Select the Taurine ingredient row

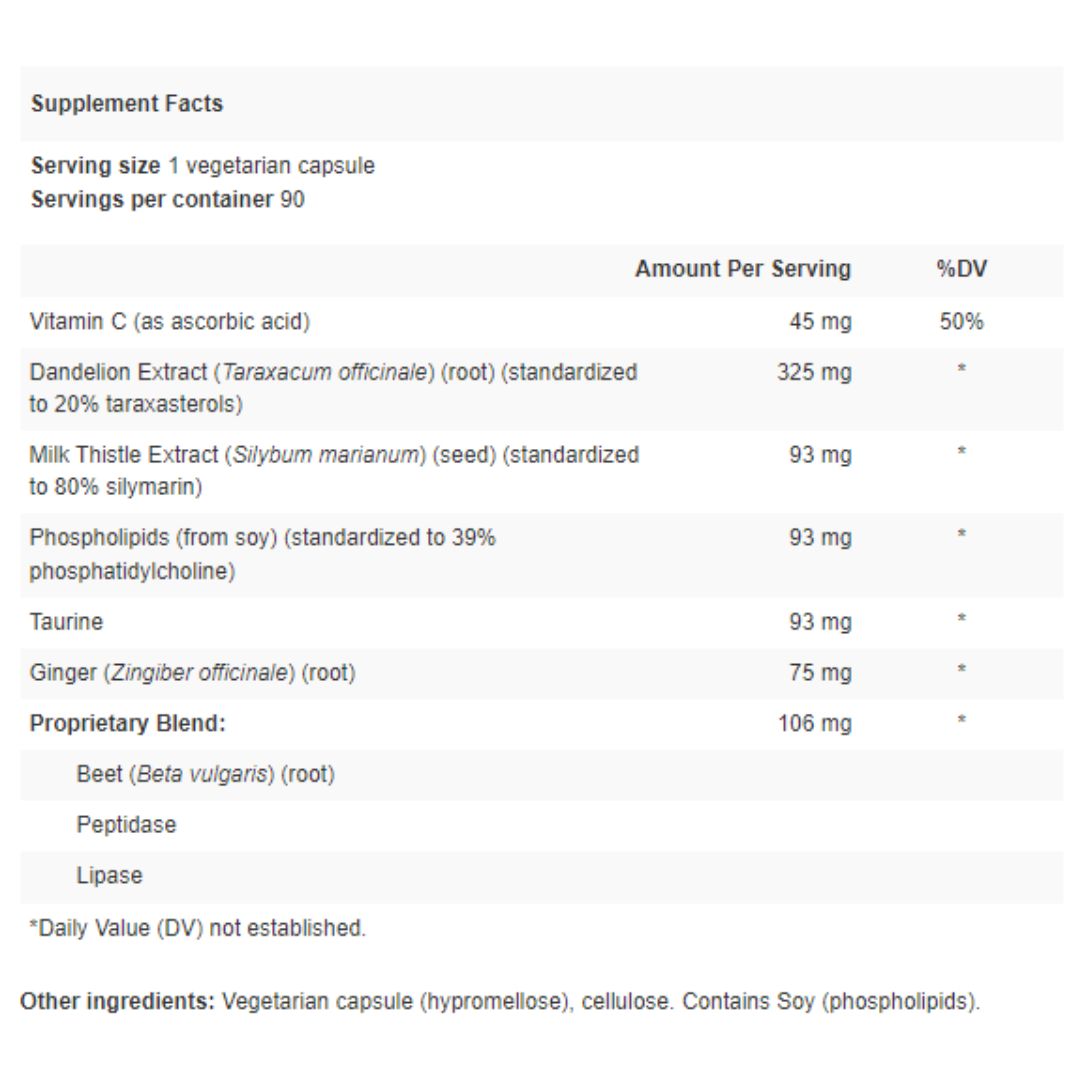(541, 622)
